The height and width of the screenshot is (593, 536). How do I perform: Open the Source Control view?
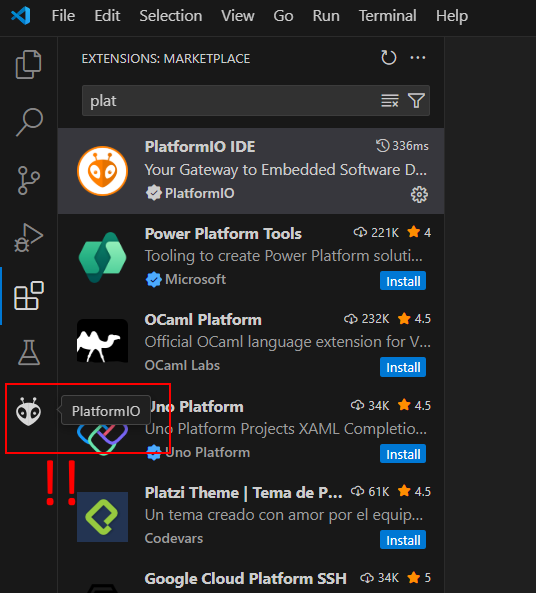pyautogui.click(x=29, y=180)
